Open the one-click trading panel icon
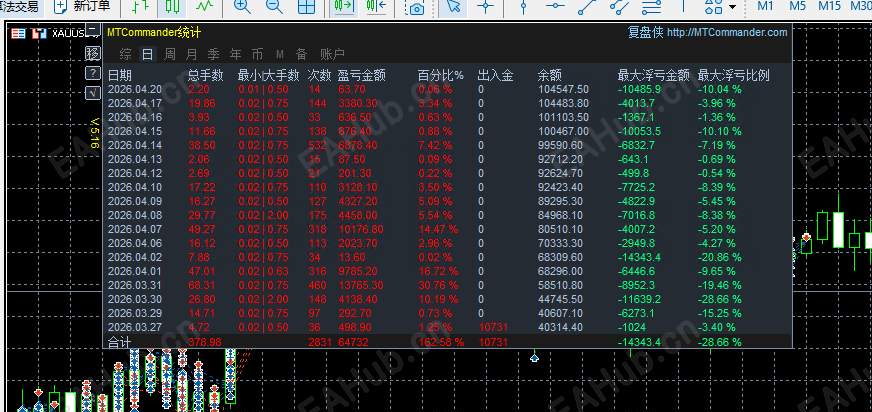Viewport: 872px width, 412px height. (x=39, y=33)
